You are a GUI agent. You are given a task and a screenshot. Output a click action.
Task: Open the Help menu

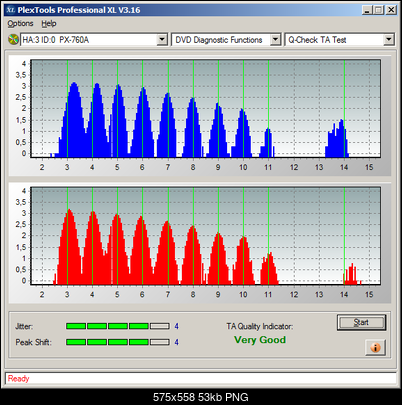(49, 24)
